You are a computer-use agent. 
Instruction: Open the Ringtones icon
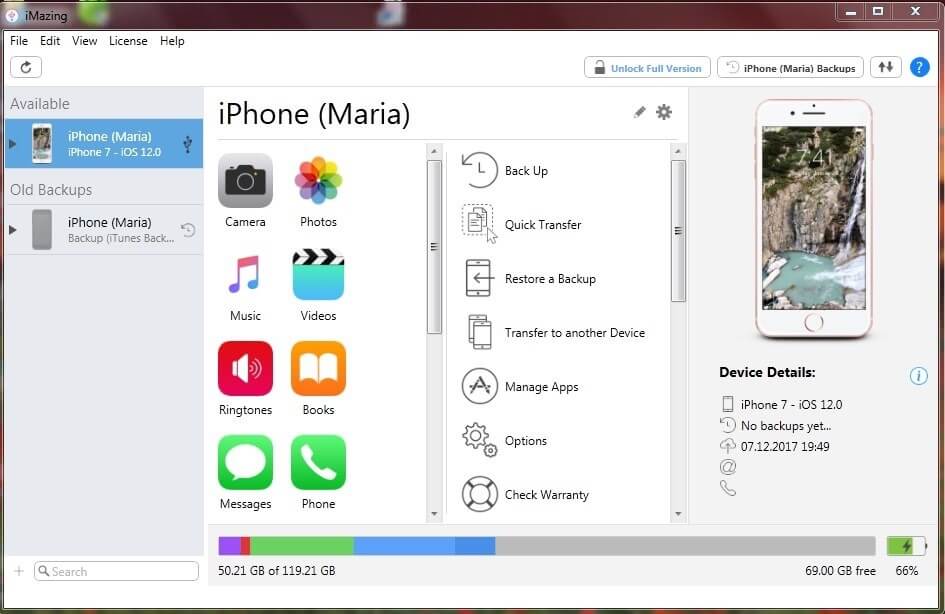tap(245, 368)
